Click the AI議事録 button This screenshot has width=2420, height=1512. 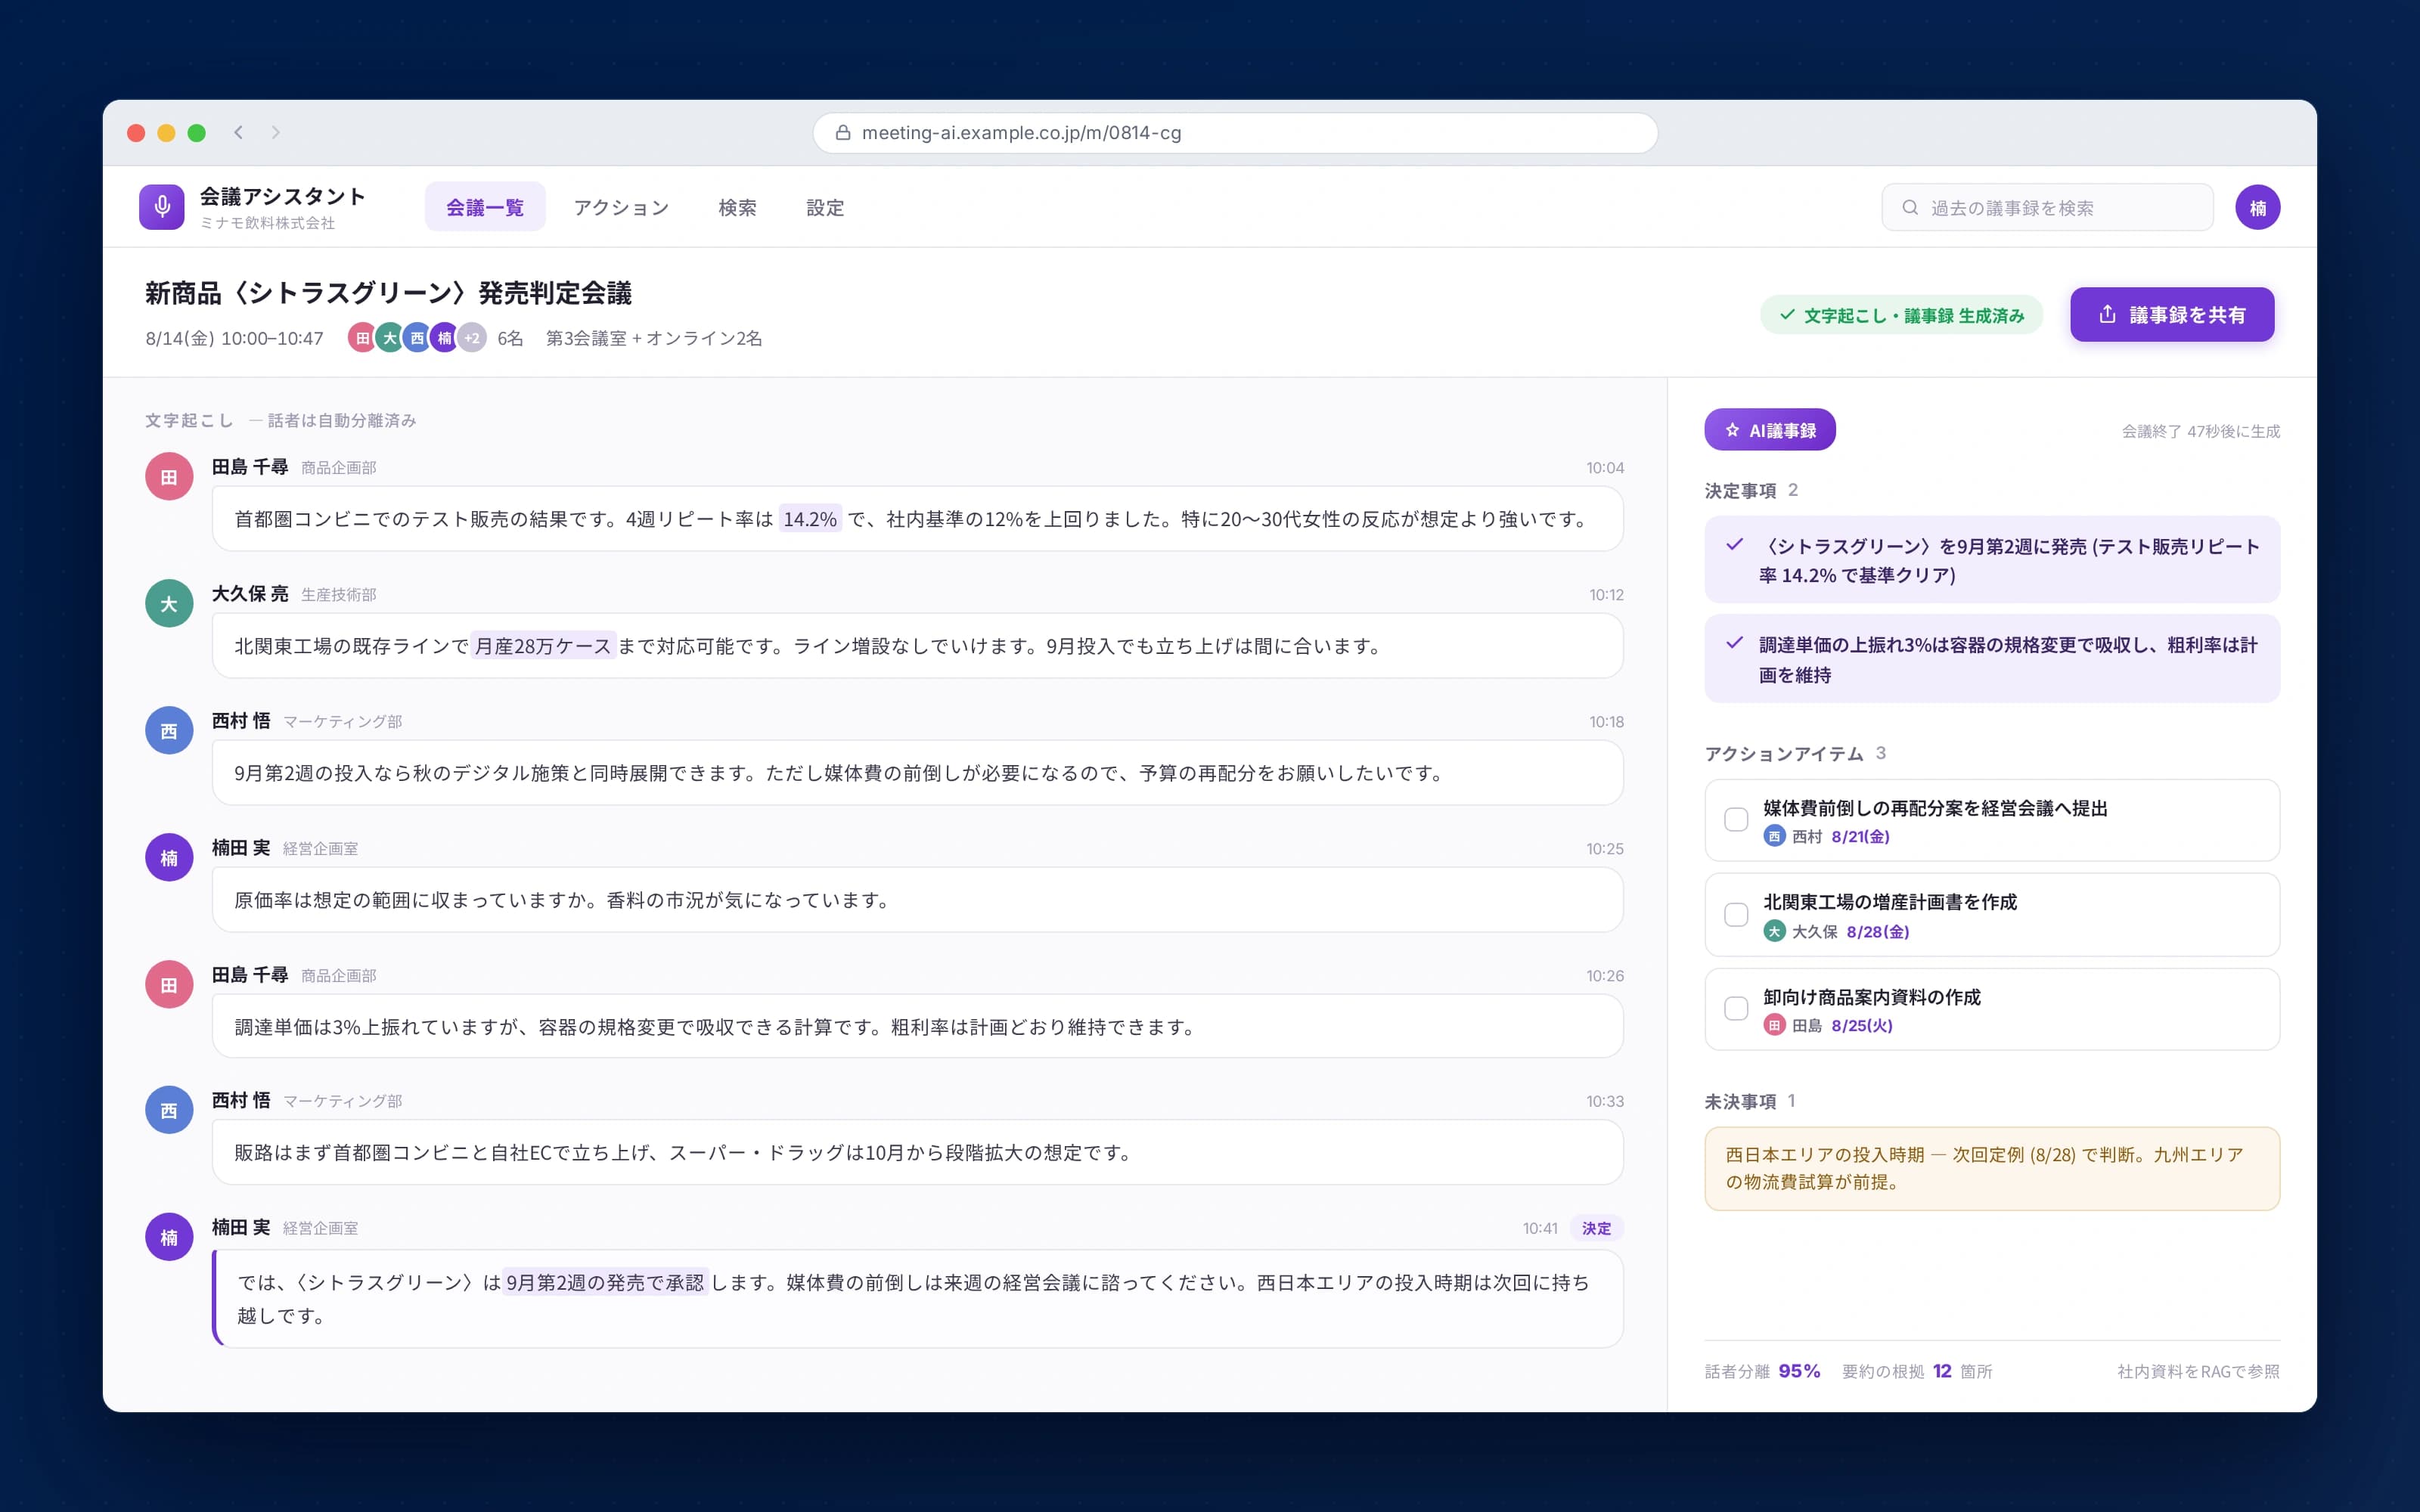click(1769, 430)
